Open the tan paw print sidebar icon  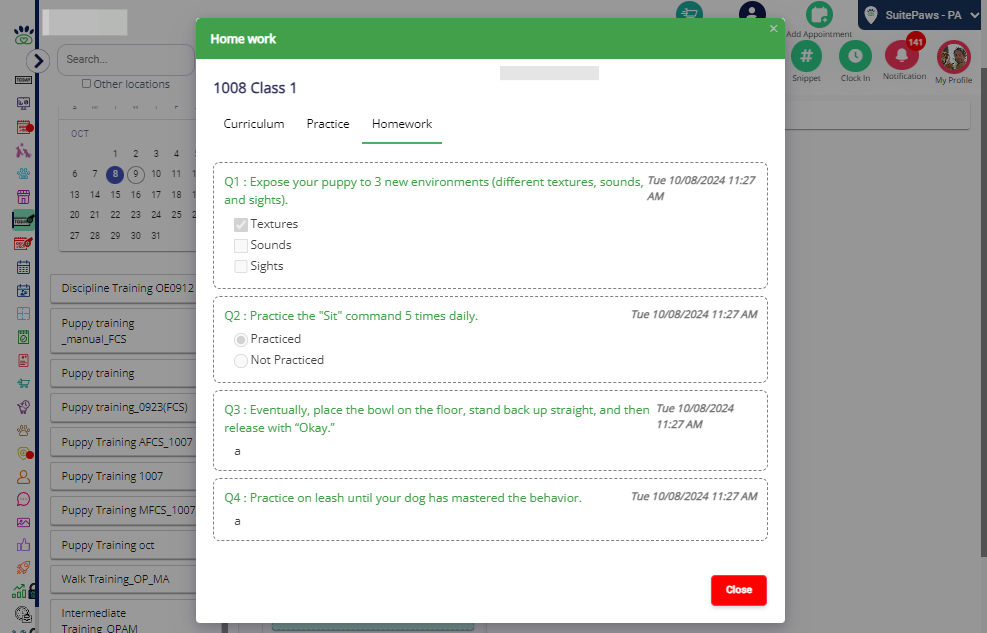[23, 430]
